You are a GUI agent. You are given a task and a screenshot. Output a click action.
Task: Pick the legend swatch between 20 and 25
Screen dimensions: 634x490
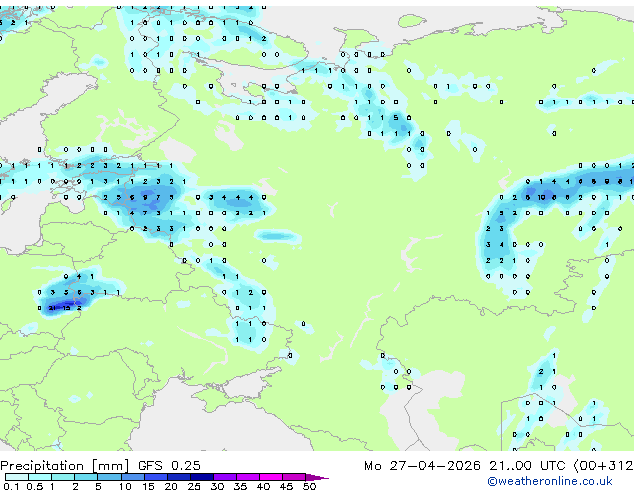[178, 477]
